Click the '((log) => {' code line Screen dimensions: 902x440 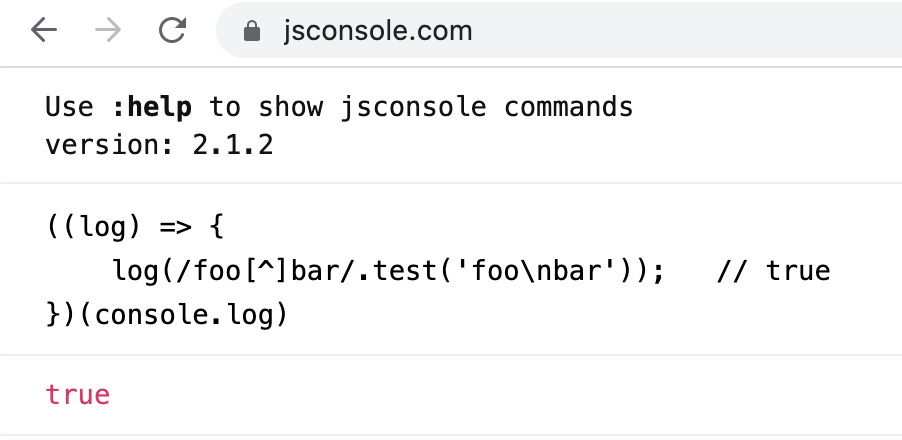pos(135,228)
